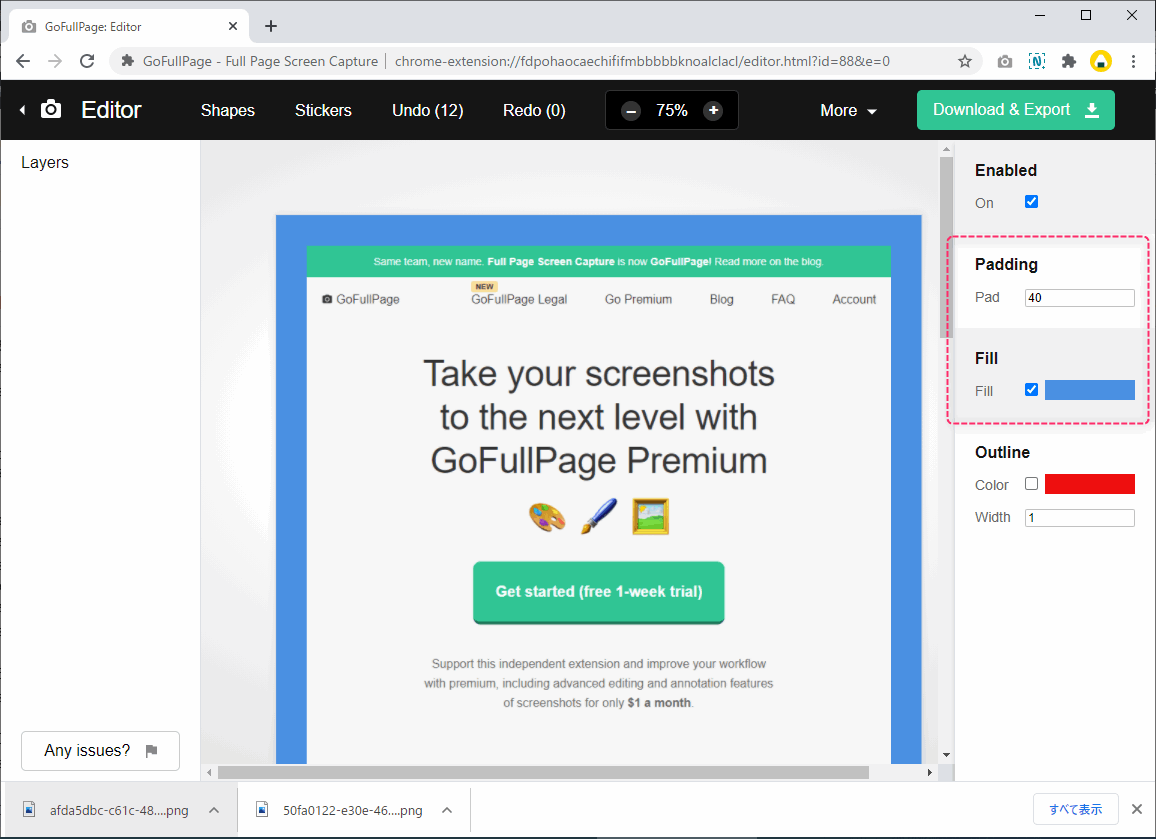Enable the Outline Color checkbox
Image resolution: width=1156 pixels, height=839 pixels.
pos(1031,484)
